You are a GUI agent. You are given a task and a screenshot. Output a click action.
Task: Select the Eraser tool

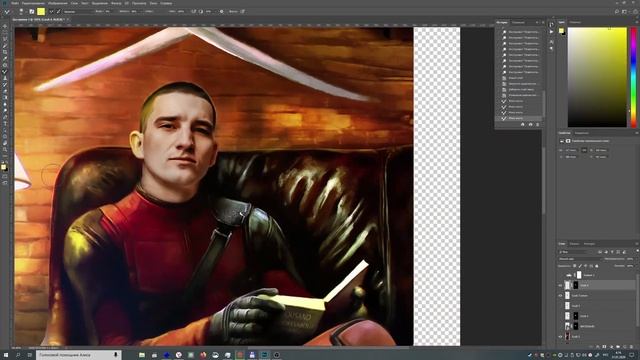[x=5, y=91]
